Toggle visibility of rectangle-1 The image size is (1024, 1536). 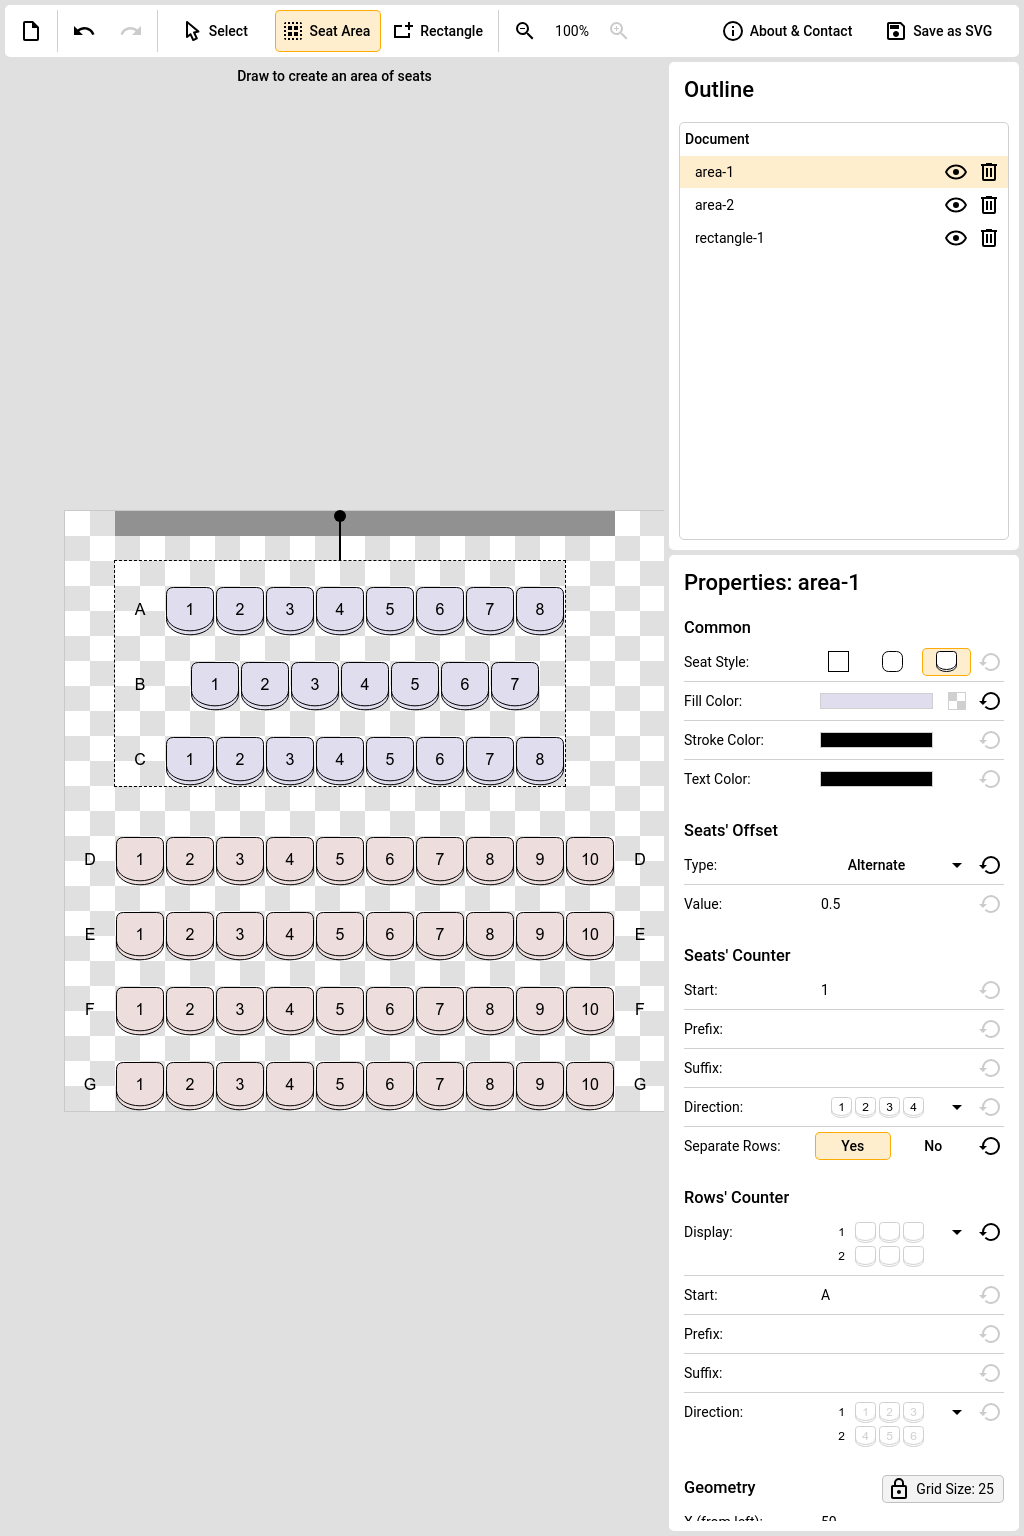point(956,238)
